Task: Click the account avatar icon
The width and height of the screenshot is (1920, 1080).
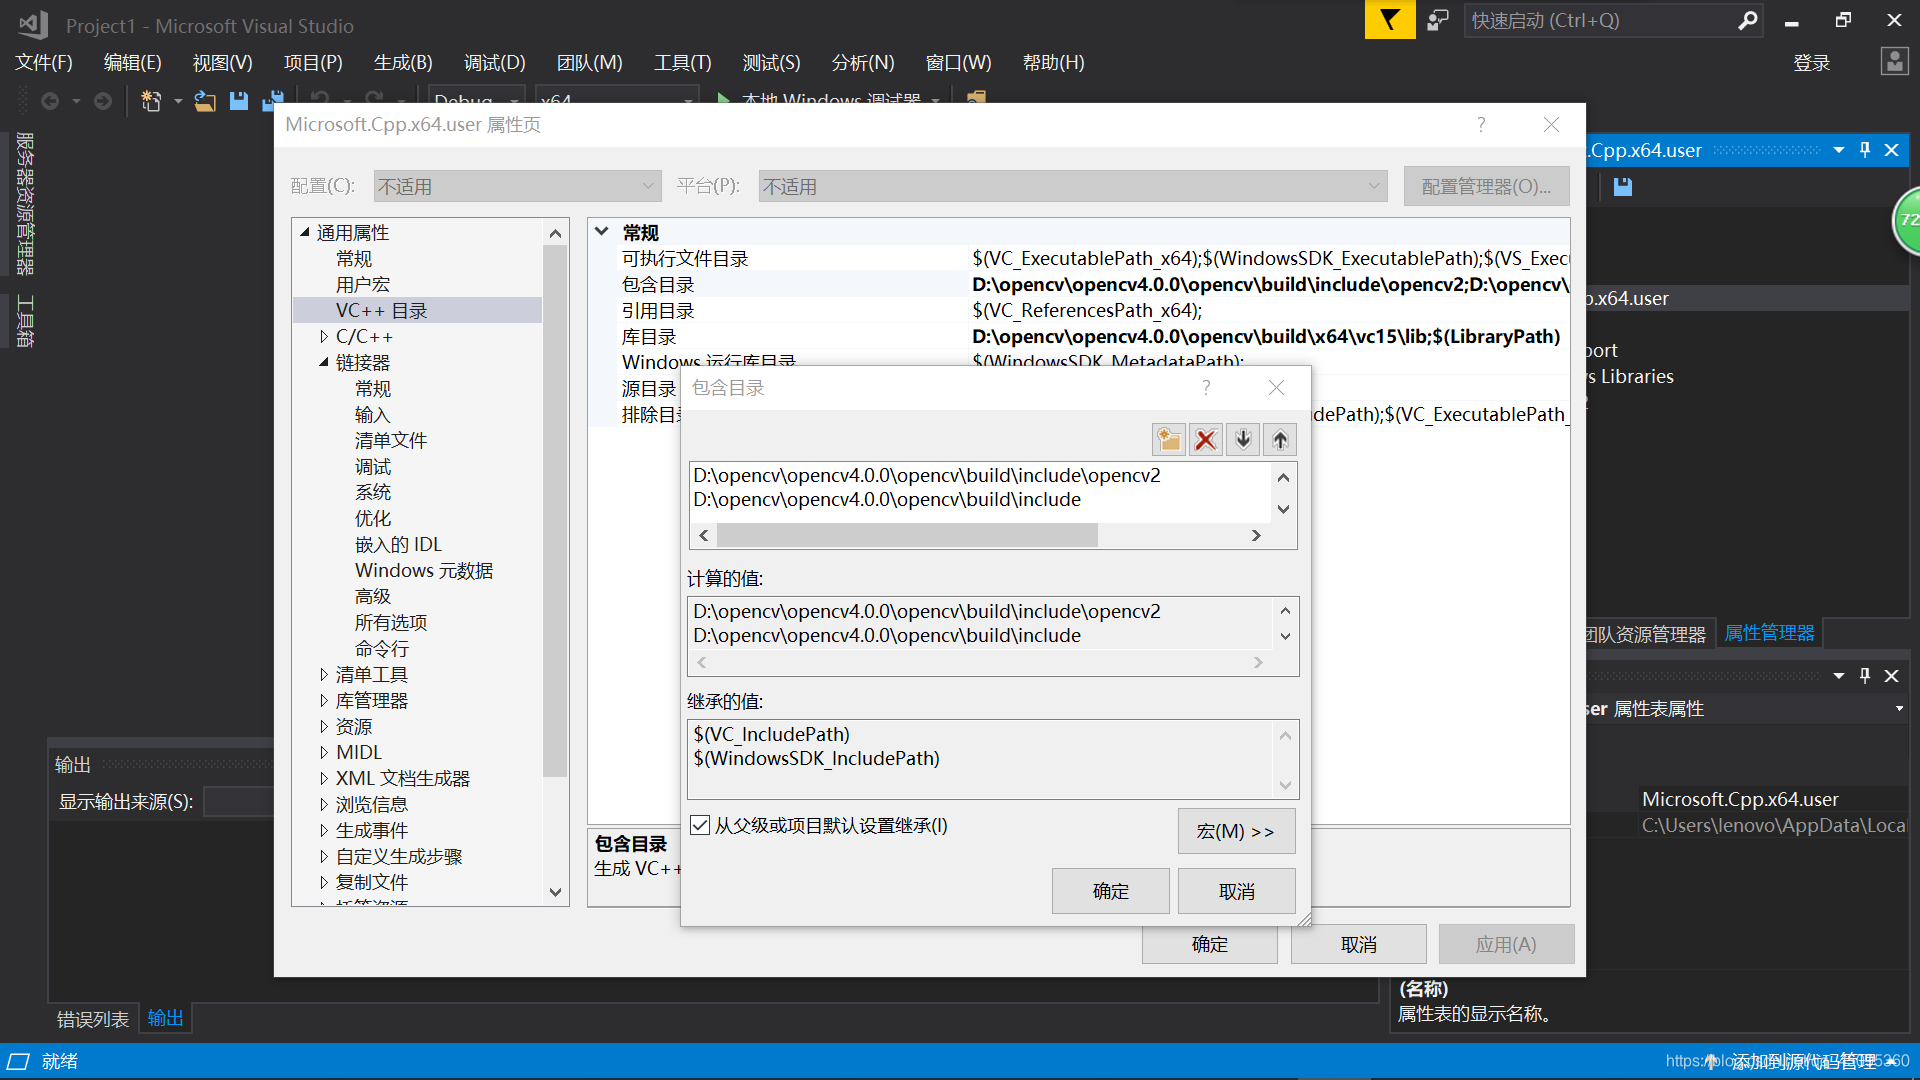Action: 1894,62
